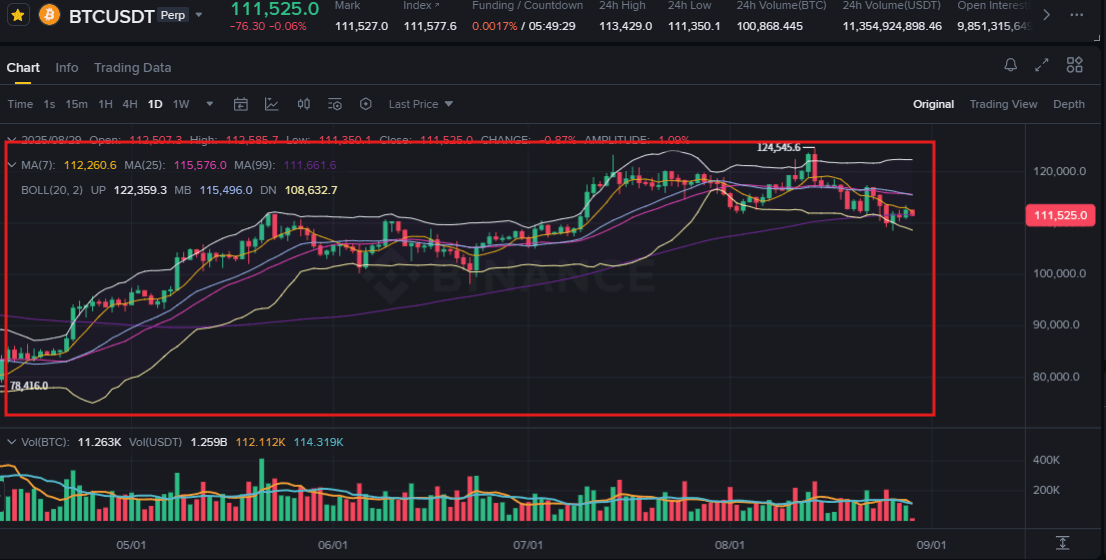
Task: Click the next arrow in ticker stats bar
Action: click(1047, 15)
